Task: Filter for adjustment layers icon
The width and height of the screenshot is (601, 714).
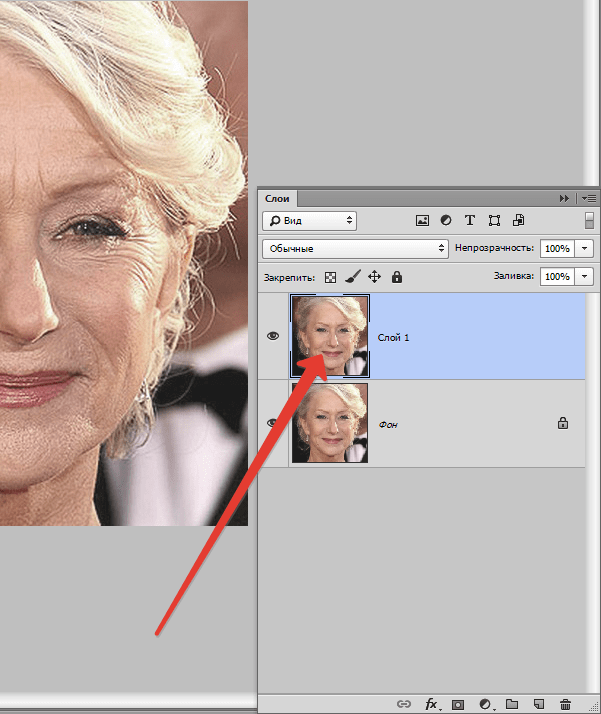Action: [x=446, y=220]
